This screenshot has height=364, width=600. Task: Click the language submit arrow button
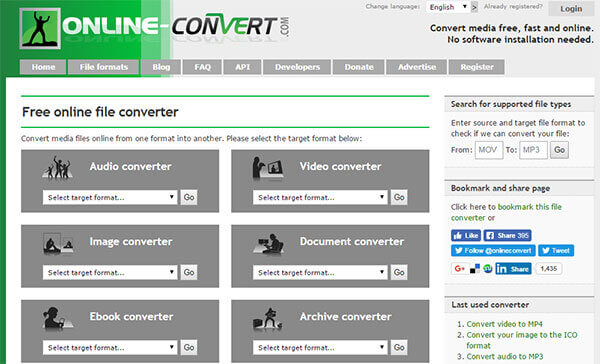pos(474,7)
